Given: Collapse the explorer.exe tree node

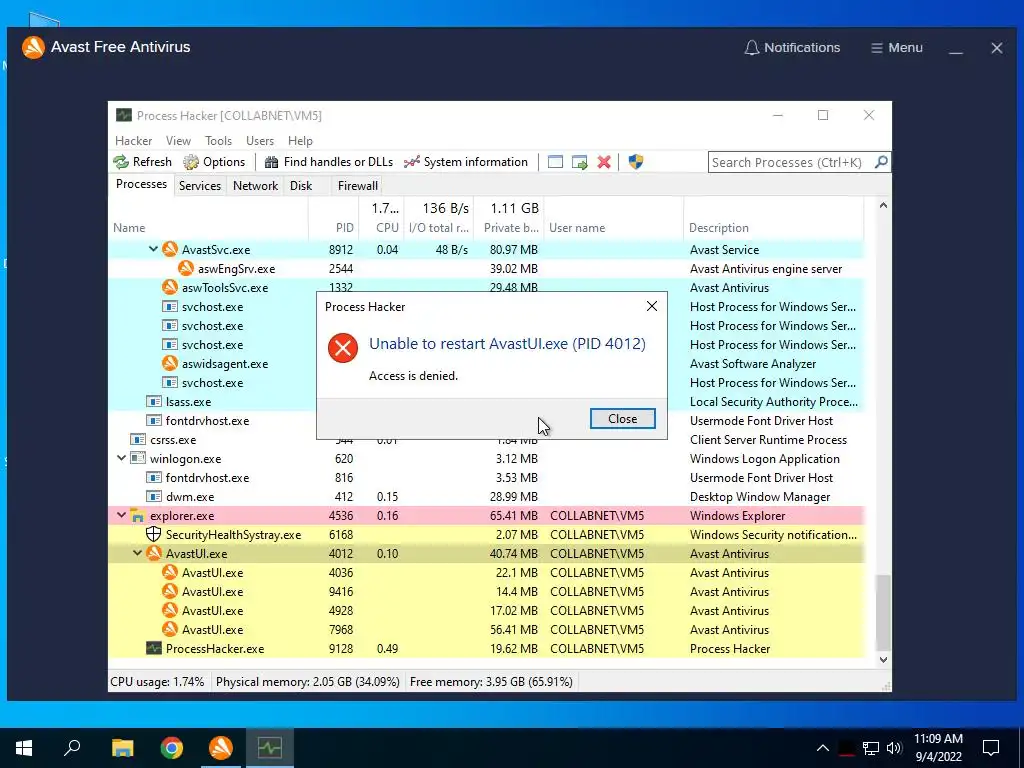Looking at the screenshot, I should [x=121, y=515].
